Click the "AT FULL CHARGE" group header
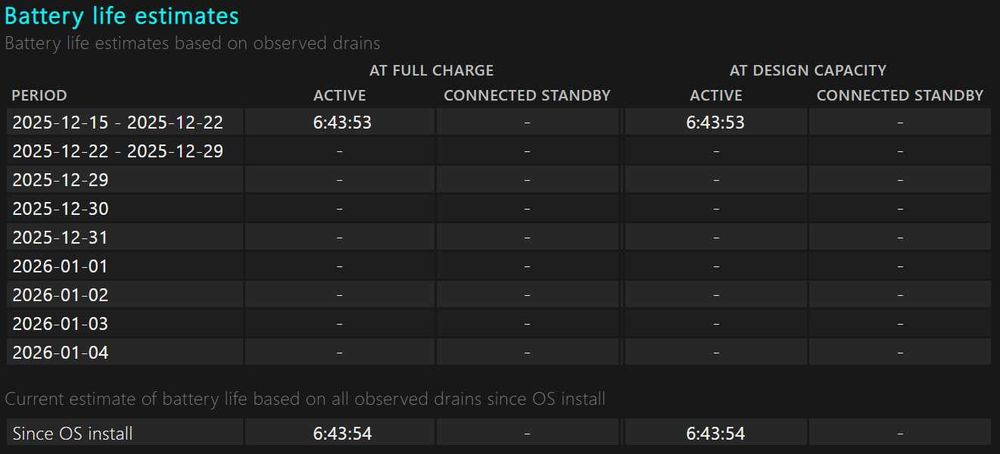This screenshot has height=454, width=1000. click(x=431, y=70)
